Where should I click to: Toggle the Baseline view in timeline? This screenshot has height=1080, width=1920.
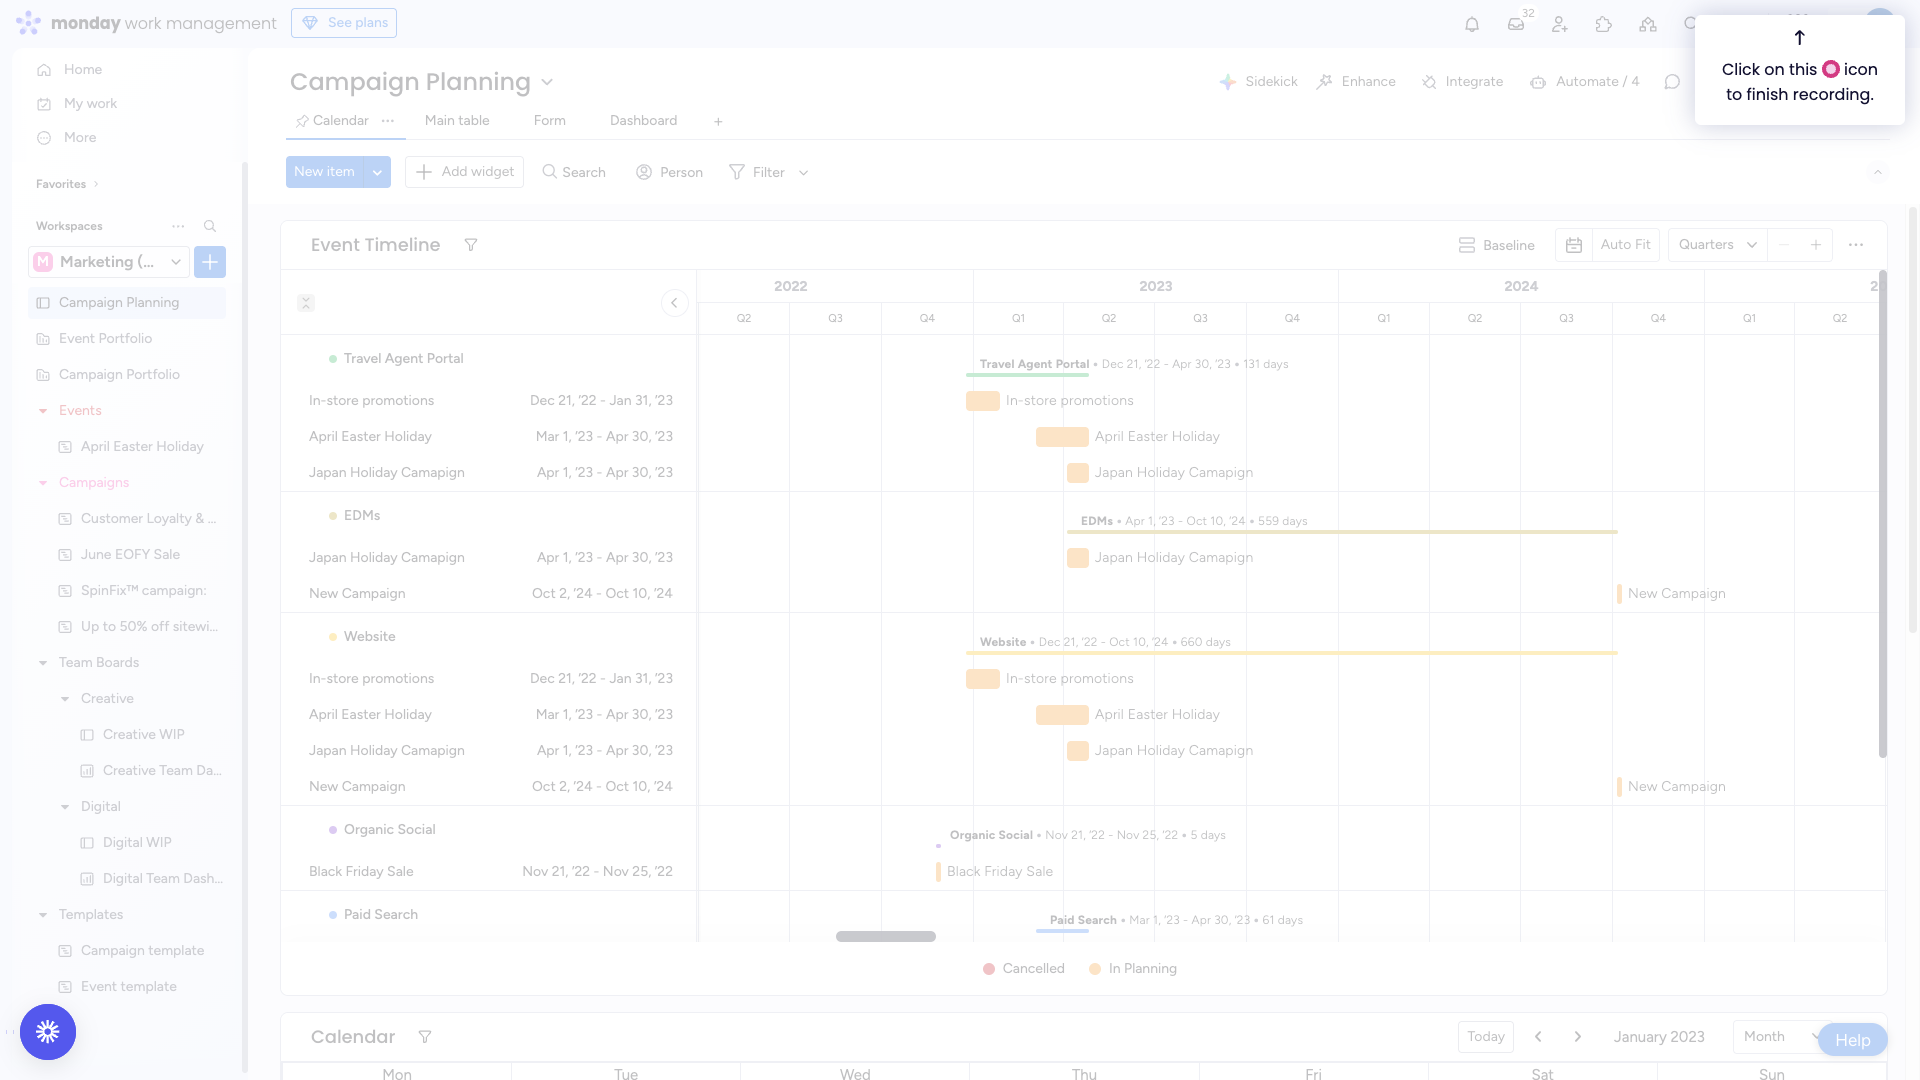tap(1497, 245)
